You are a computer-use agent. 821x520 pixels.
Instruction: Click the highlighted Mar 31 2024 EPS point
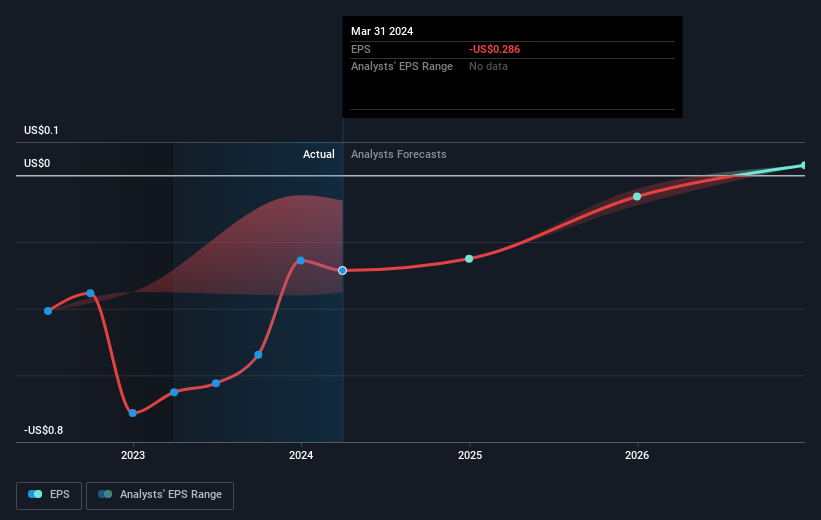tap(342, 270)
